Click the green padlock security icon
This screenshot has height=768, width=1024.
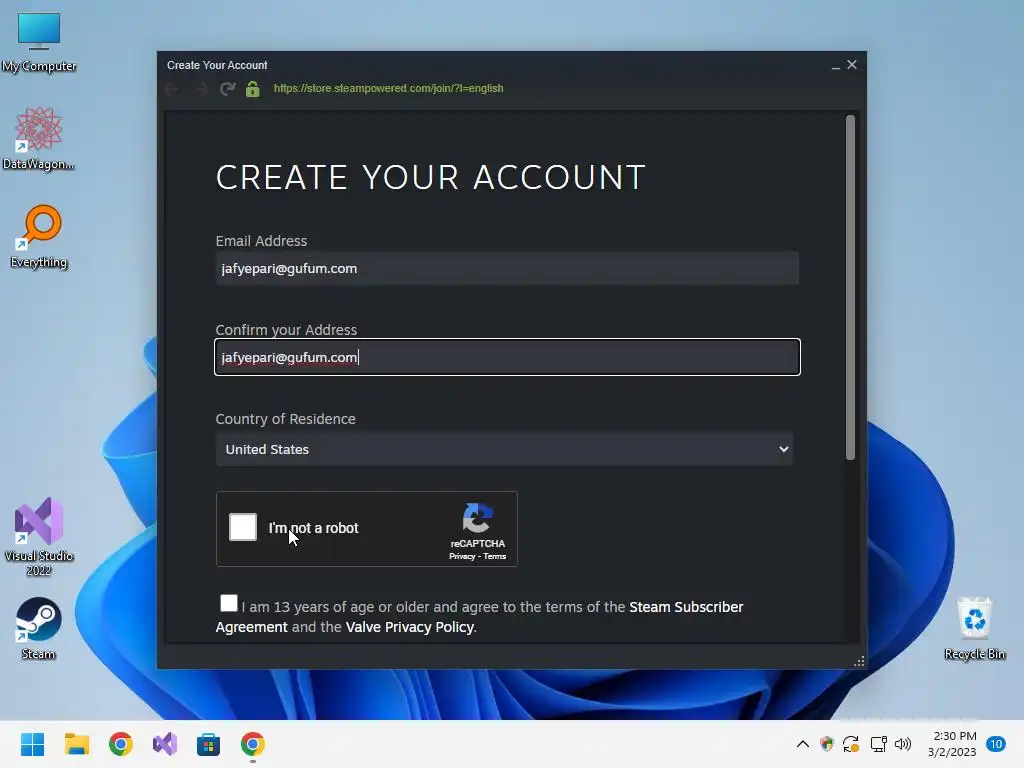pos(253,89)
